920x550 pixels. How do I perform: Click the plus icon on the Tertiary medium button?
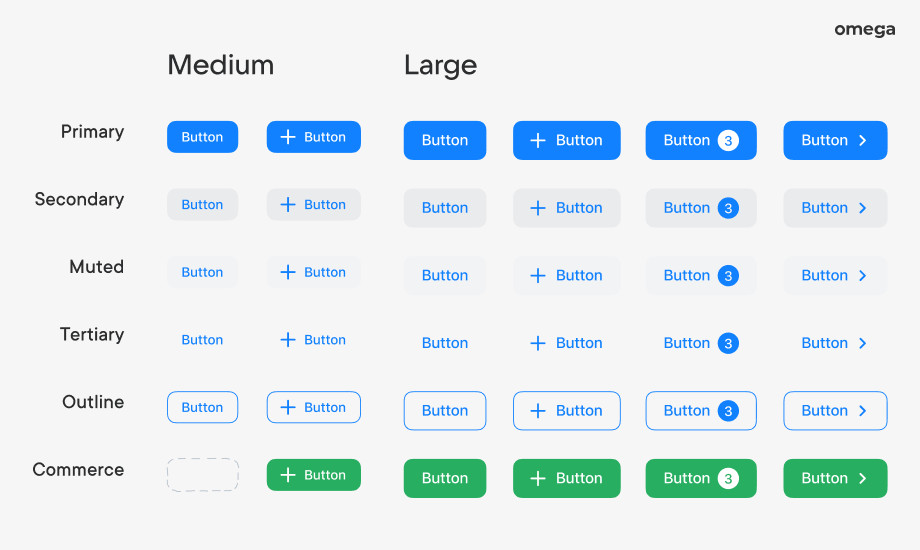[288, 340]
